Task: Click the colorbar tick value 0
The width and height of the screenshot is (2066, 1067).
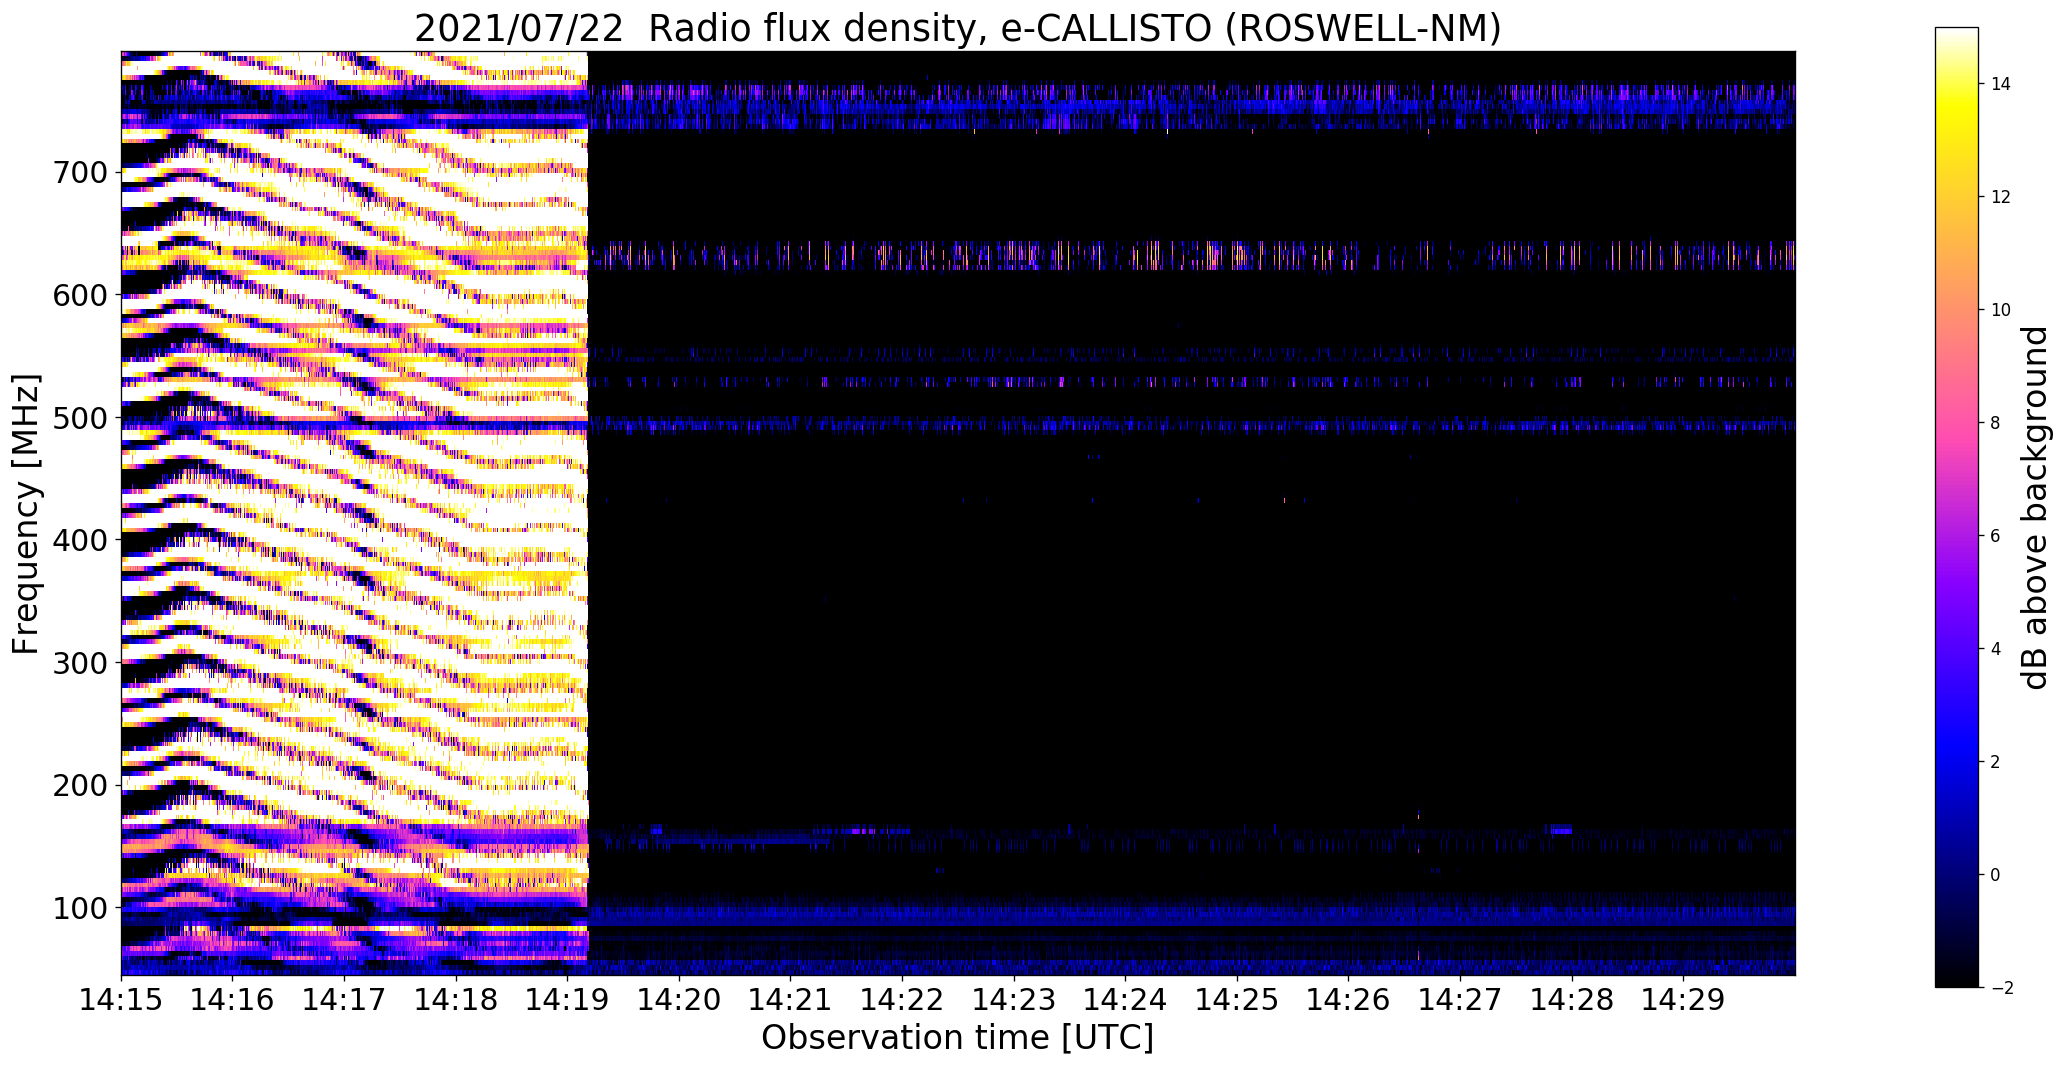Action: click(x=1996, y=875)
